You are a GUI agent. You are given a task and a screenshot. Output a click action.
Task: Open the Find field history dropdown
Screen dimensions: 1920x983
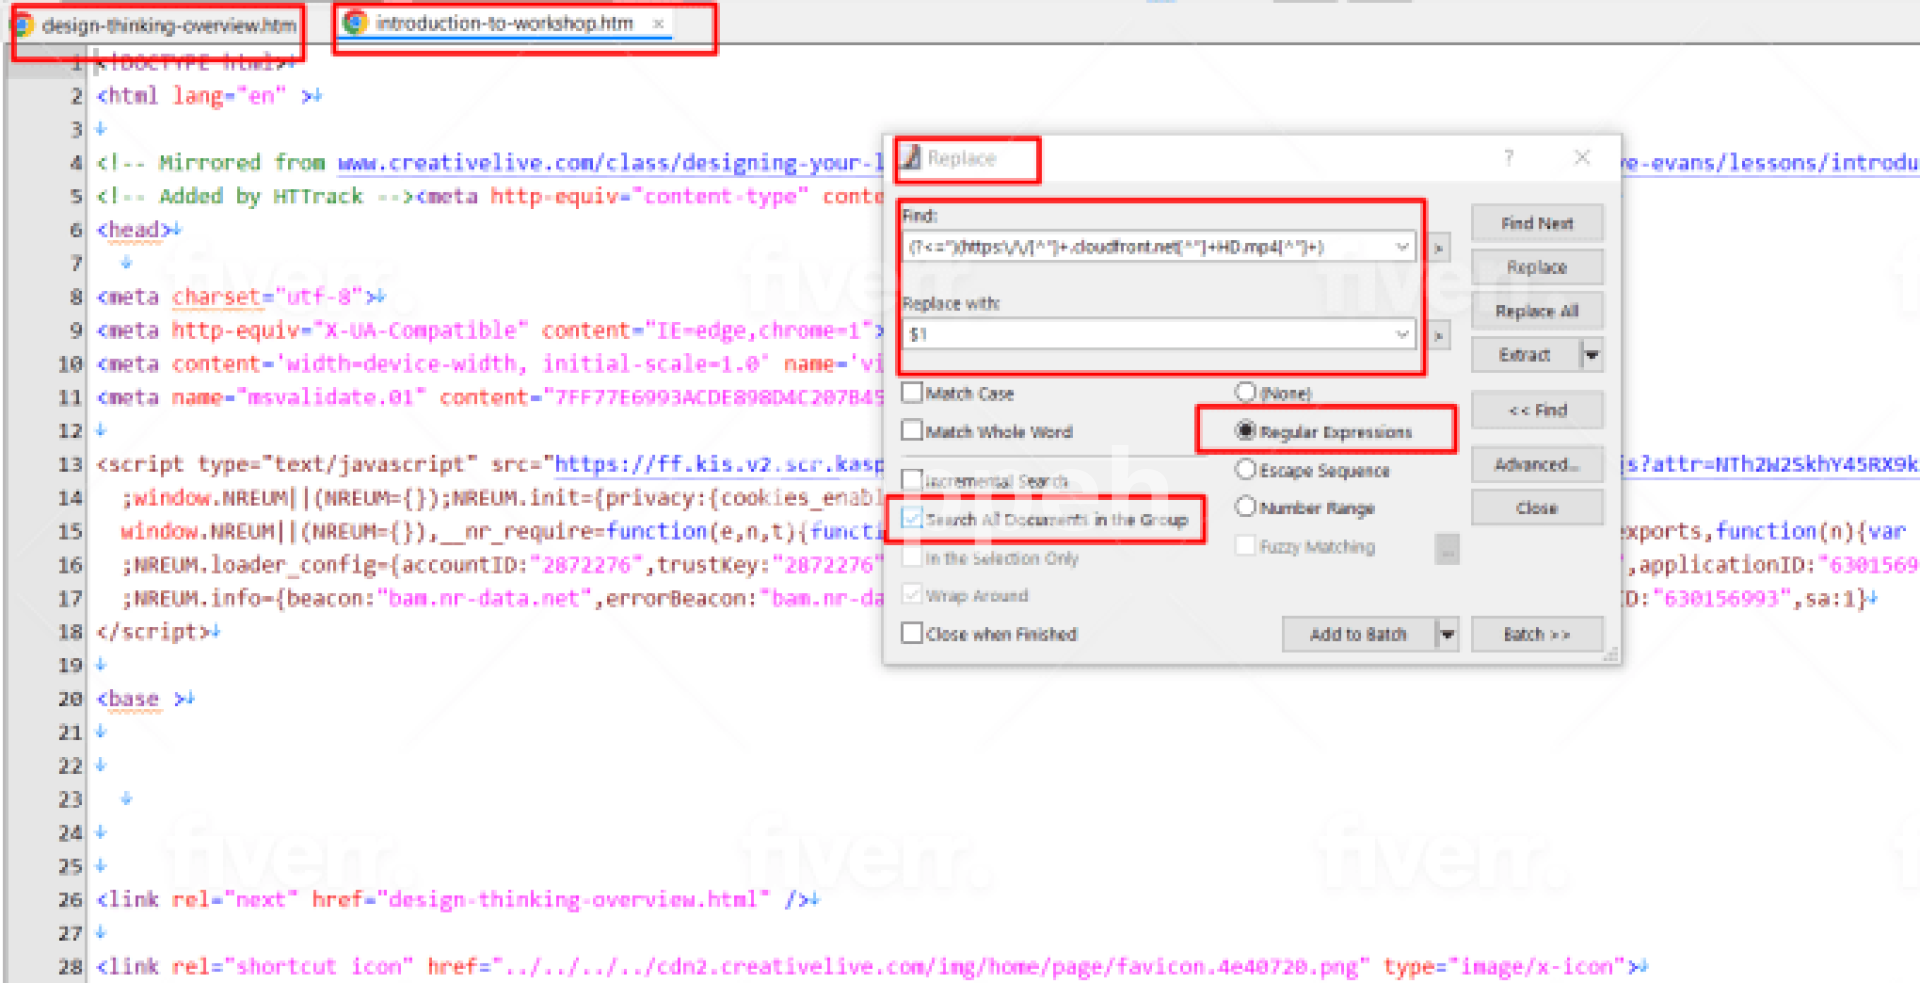(1402, 247)
